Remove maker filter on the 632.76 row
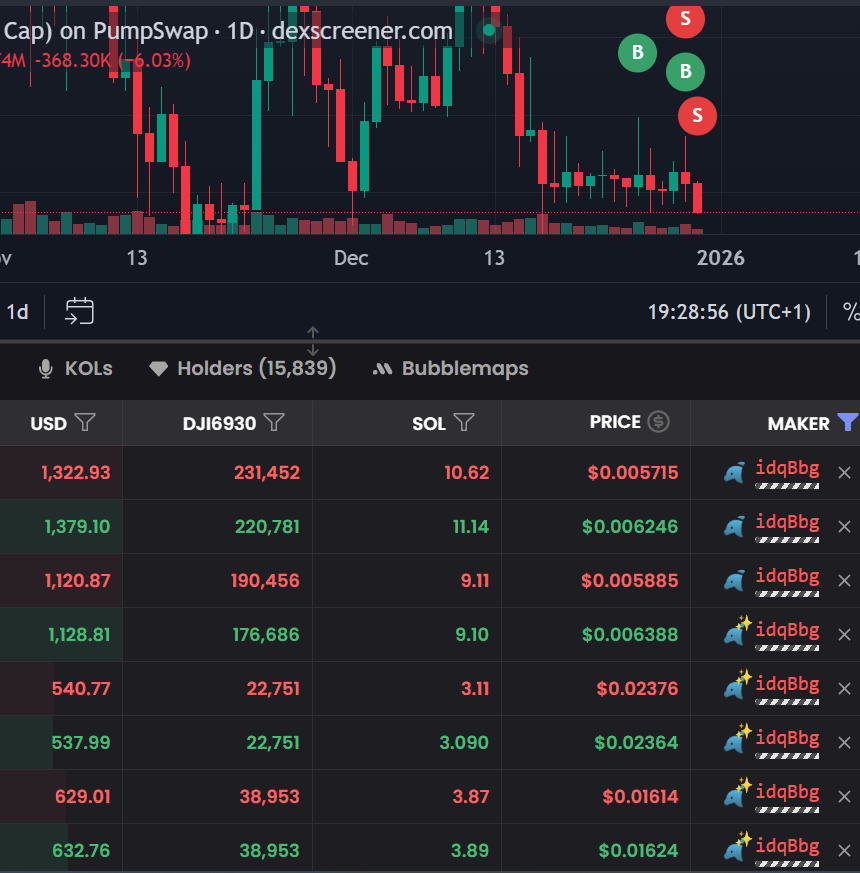The image size is (860, 873). (844, 851)
